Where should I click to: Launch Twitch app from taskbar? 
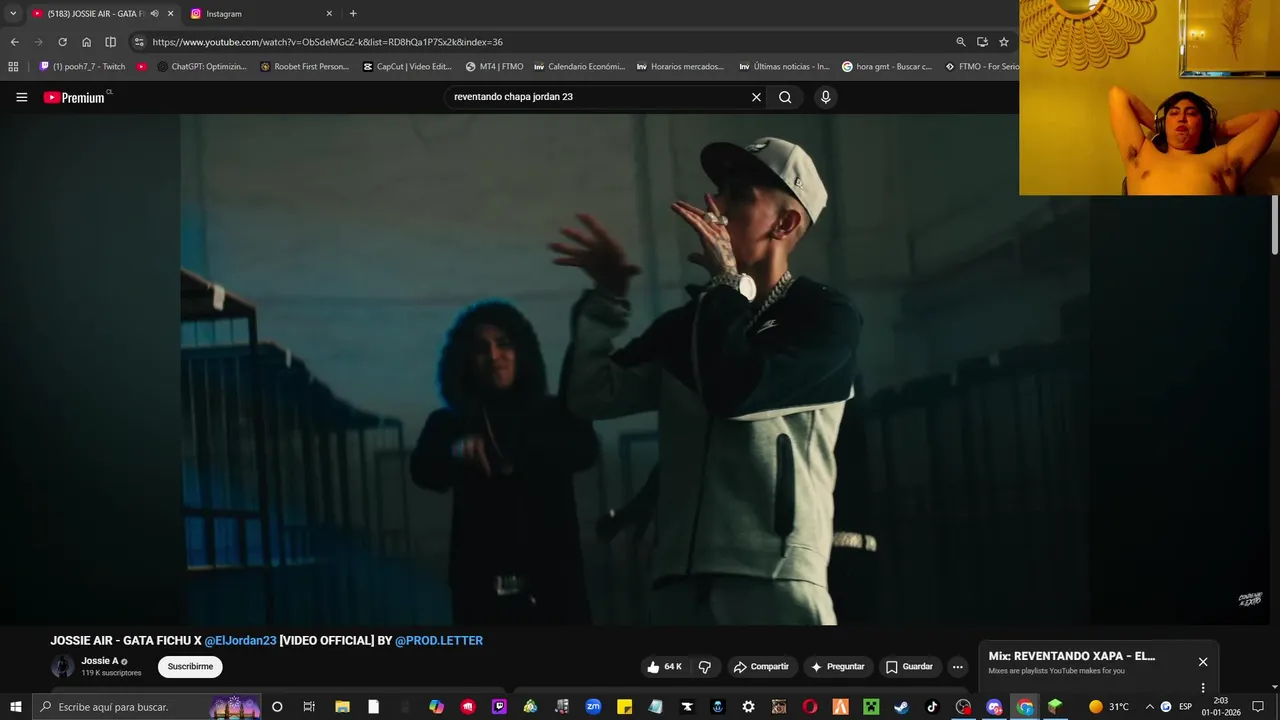click(499, 707)
